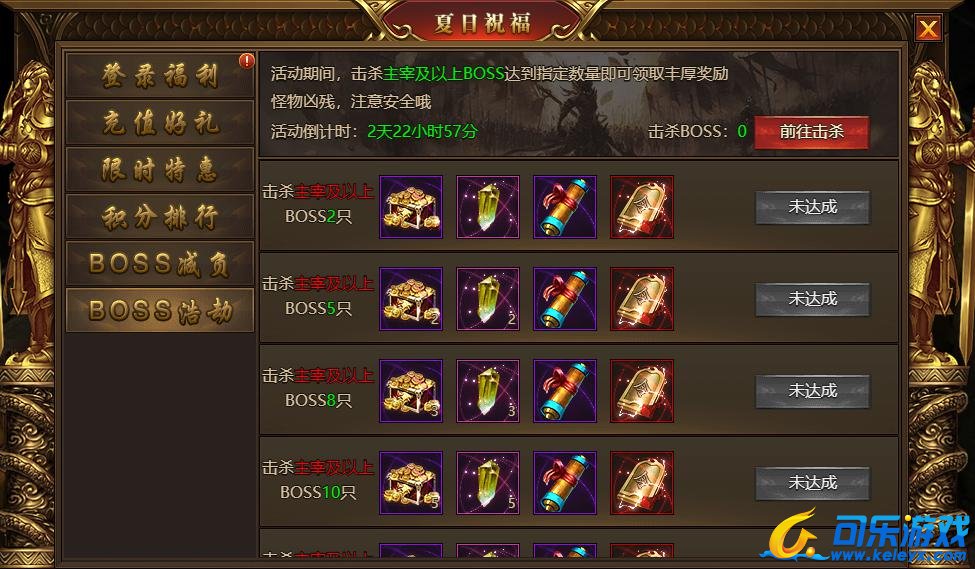
Task: Click 未达成 button for BOSS2 reward
Action: [x=812, y=207]
